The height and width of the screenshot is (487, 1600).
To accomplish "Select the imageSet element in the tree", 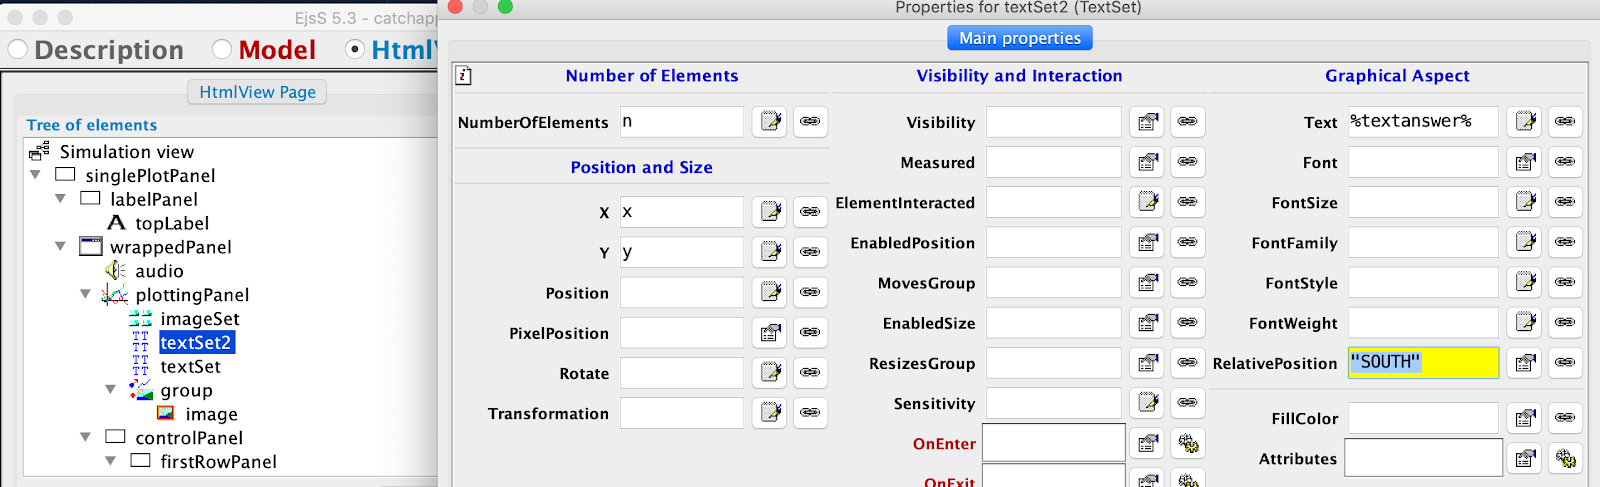I will pos(199,319).
